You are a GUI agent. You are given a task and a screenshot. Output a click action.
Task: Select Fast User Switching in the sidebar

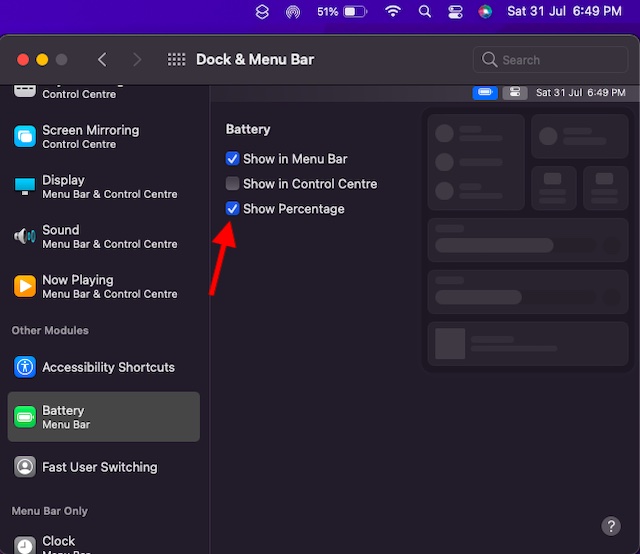click(104, 467)
